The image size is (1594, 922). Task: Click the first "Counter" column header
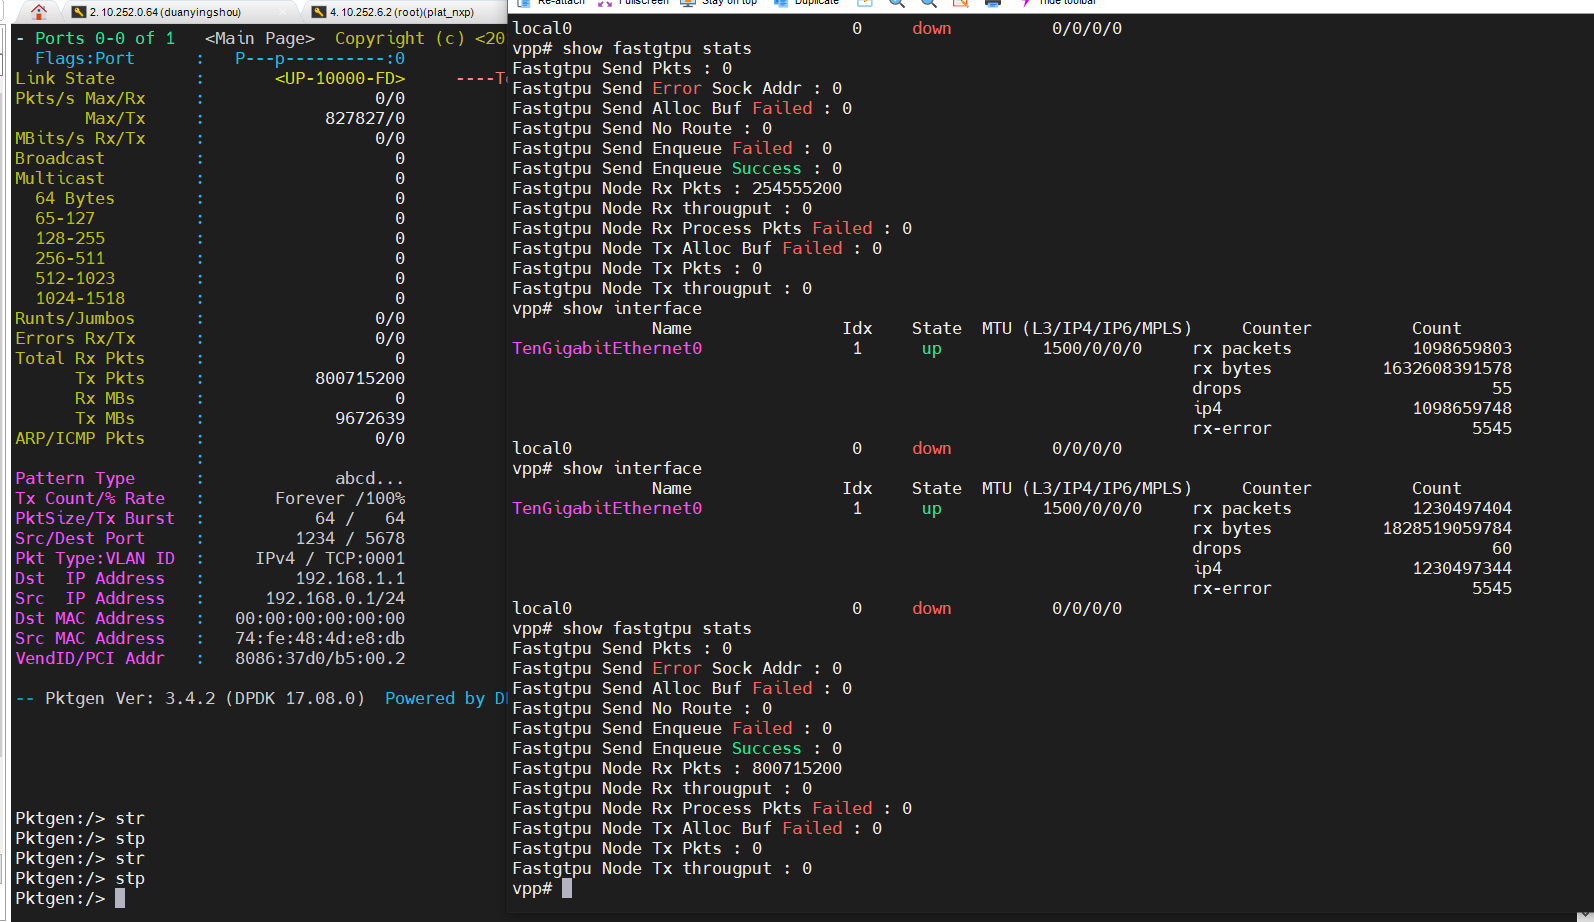pos(1277,328)
